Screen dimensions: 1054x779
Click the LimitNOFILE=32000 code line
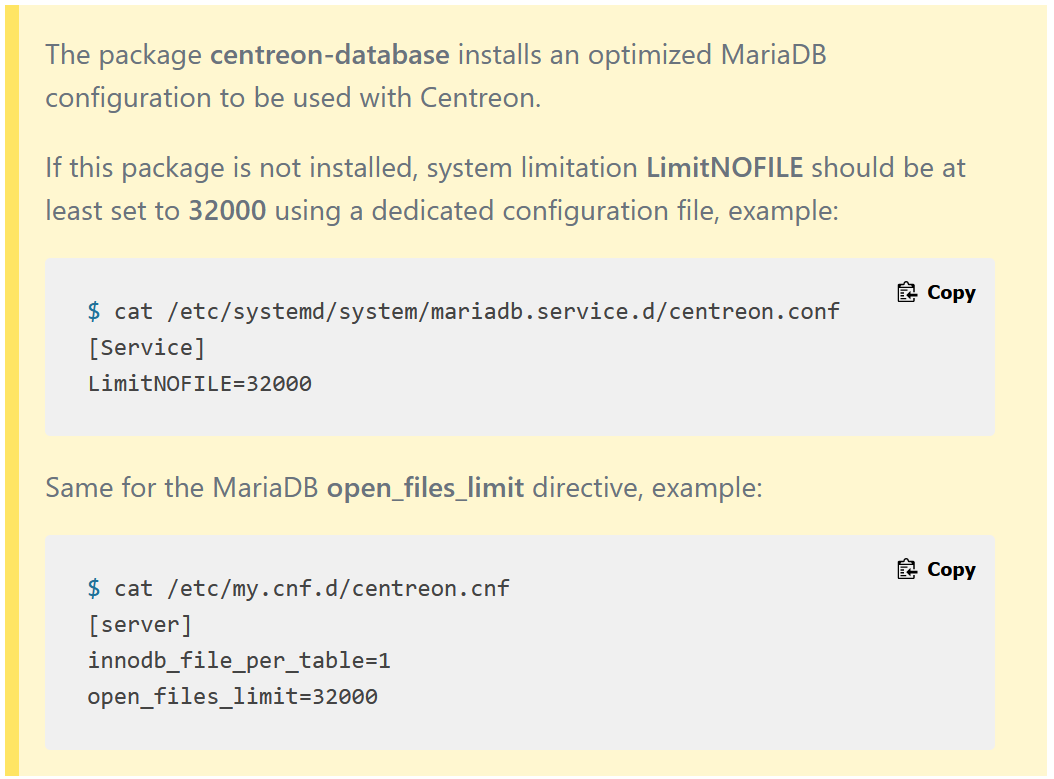200,383
